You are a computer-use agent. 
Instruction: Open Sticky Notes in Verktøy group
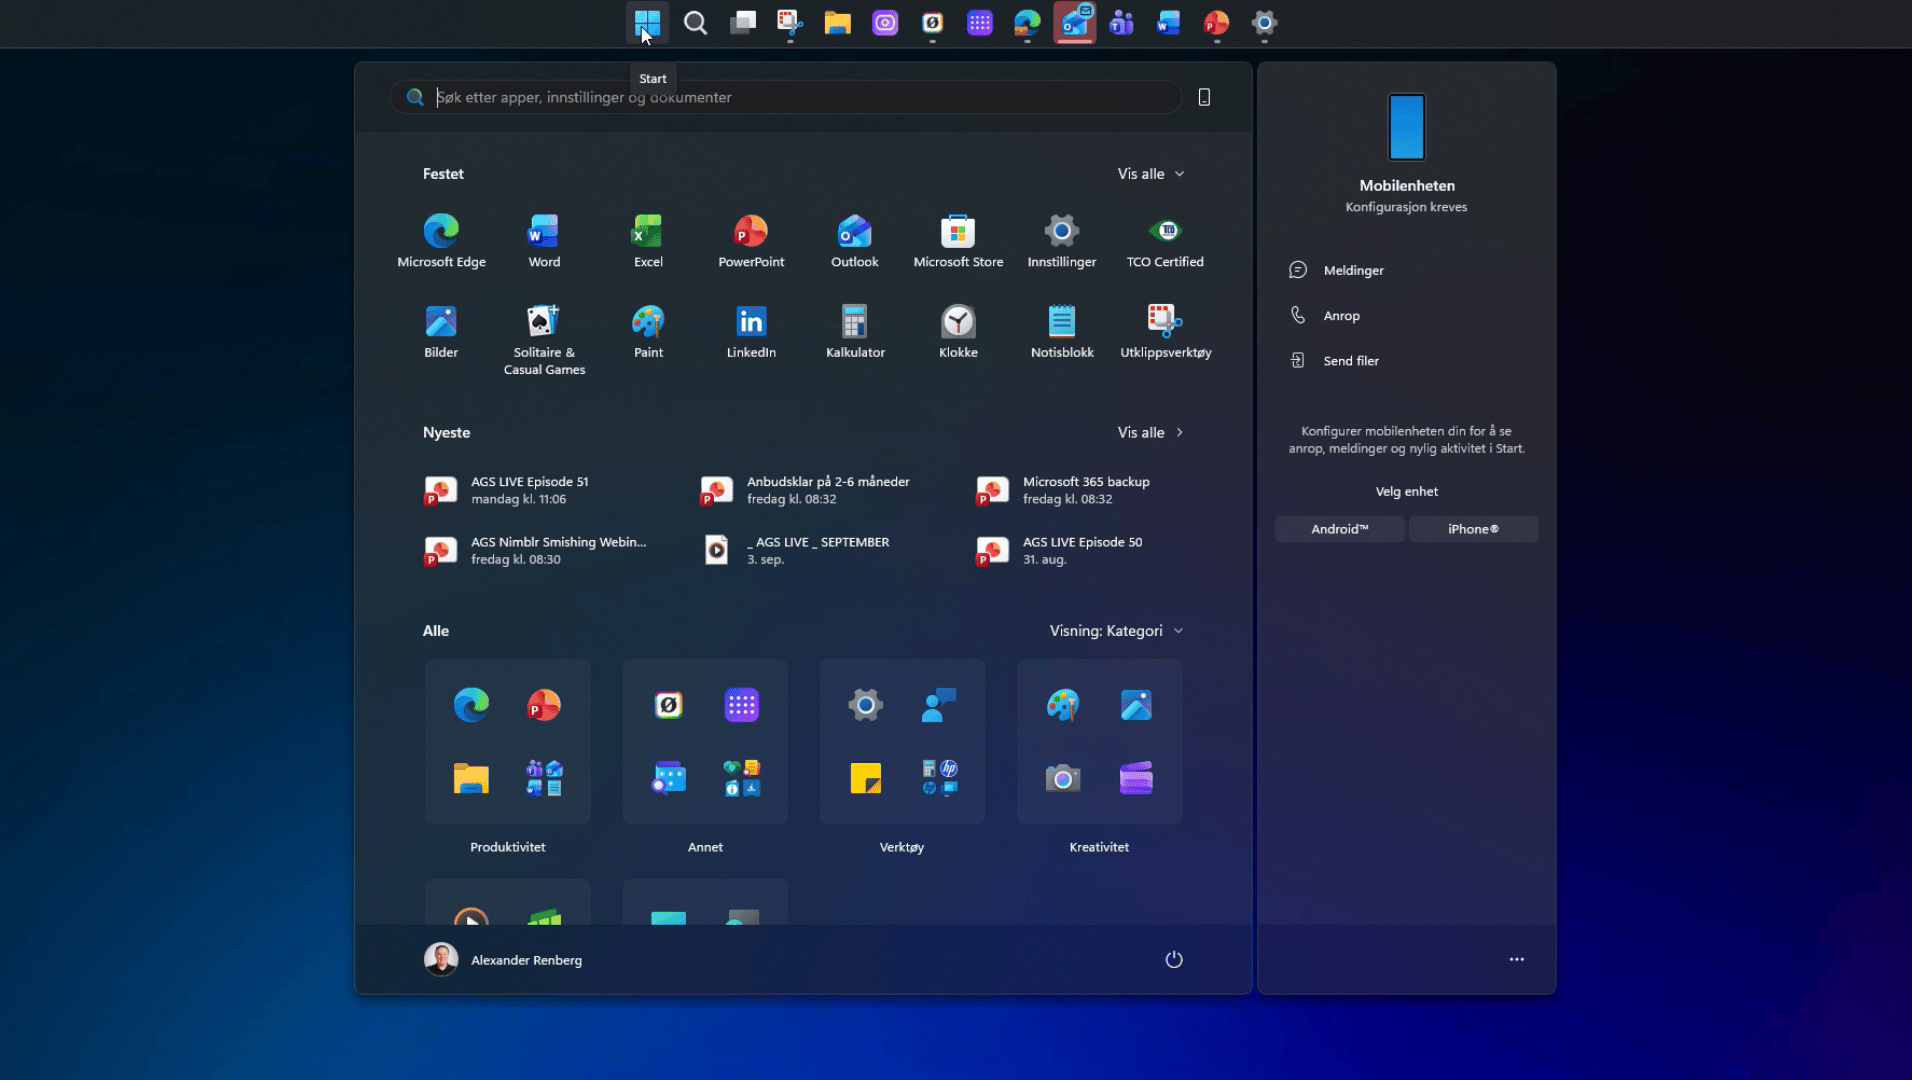click(865, 778)
